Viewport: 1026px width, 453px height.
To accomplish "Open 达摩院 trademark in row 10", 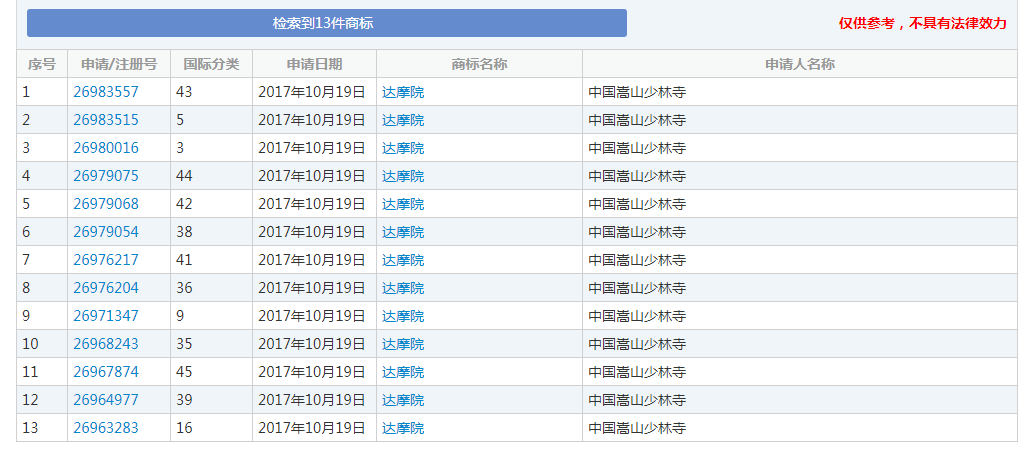I will coord(403,344).
